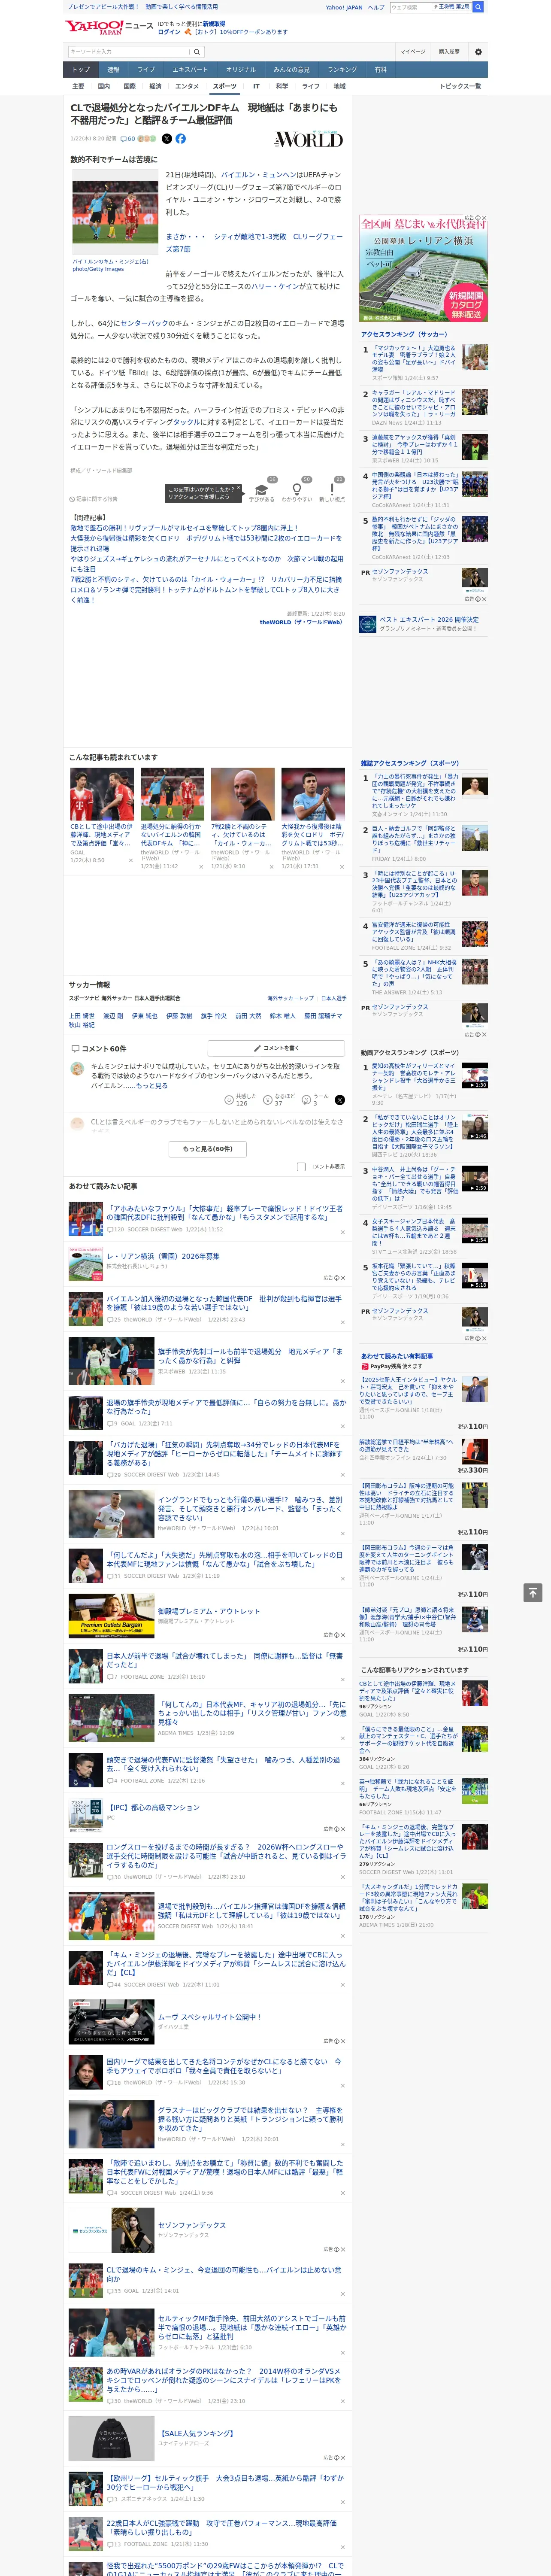Open the マイページ link
The image size is (551, 2576).
[412, 52]
